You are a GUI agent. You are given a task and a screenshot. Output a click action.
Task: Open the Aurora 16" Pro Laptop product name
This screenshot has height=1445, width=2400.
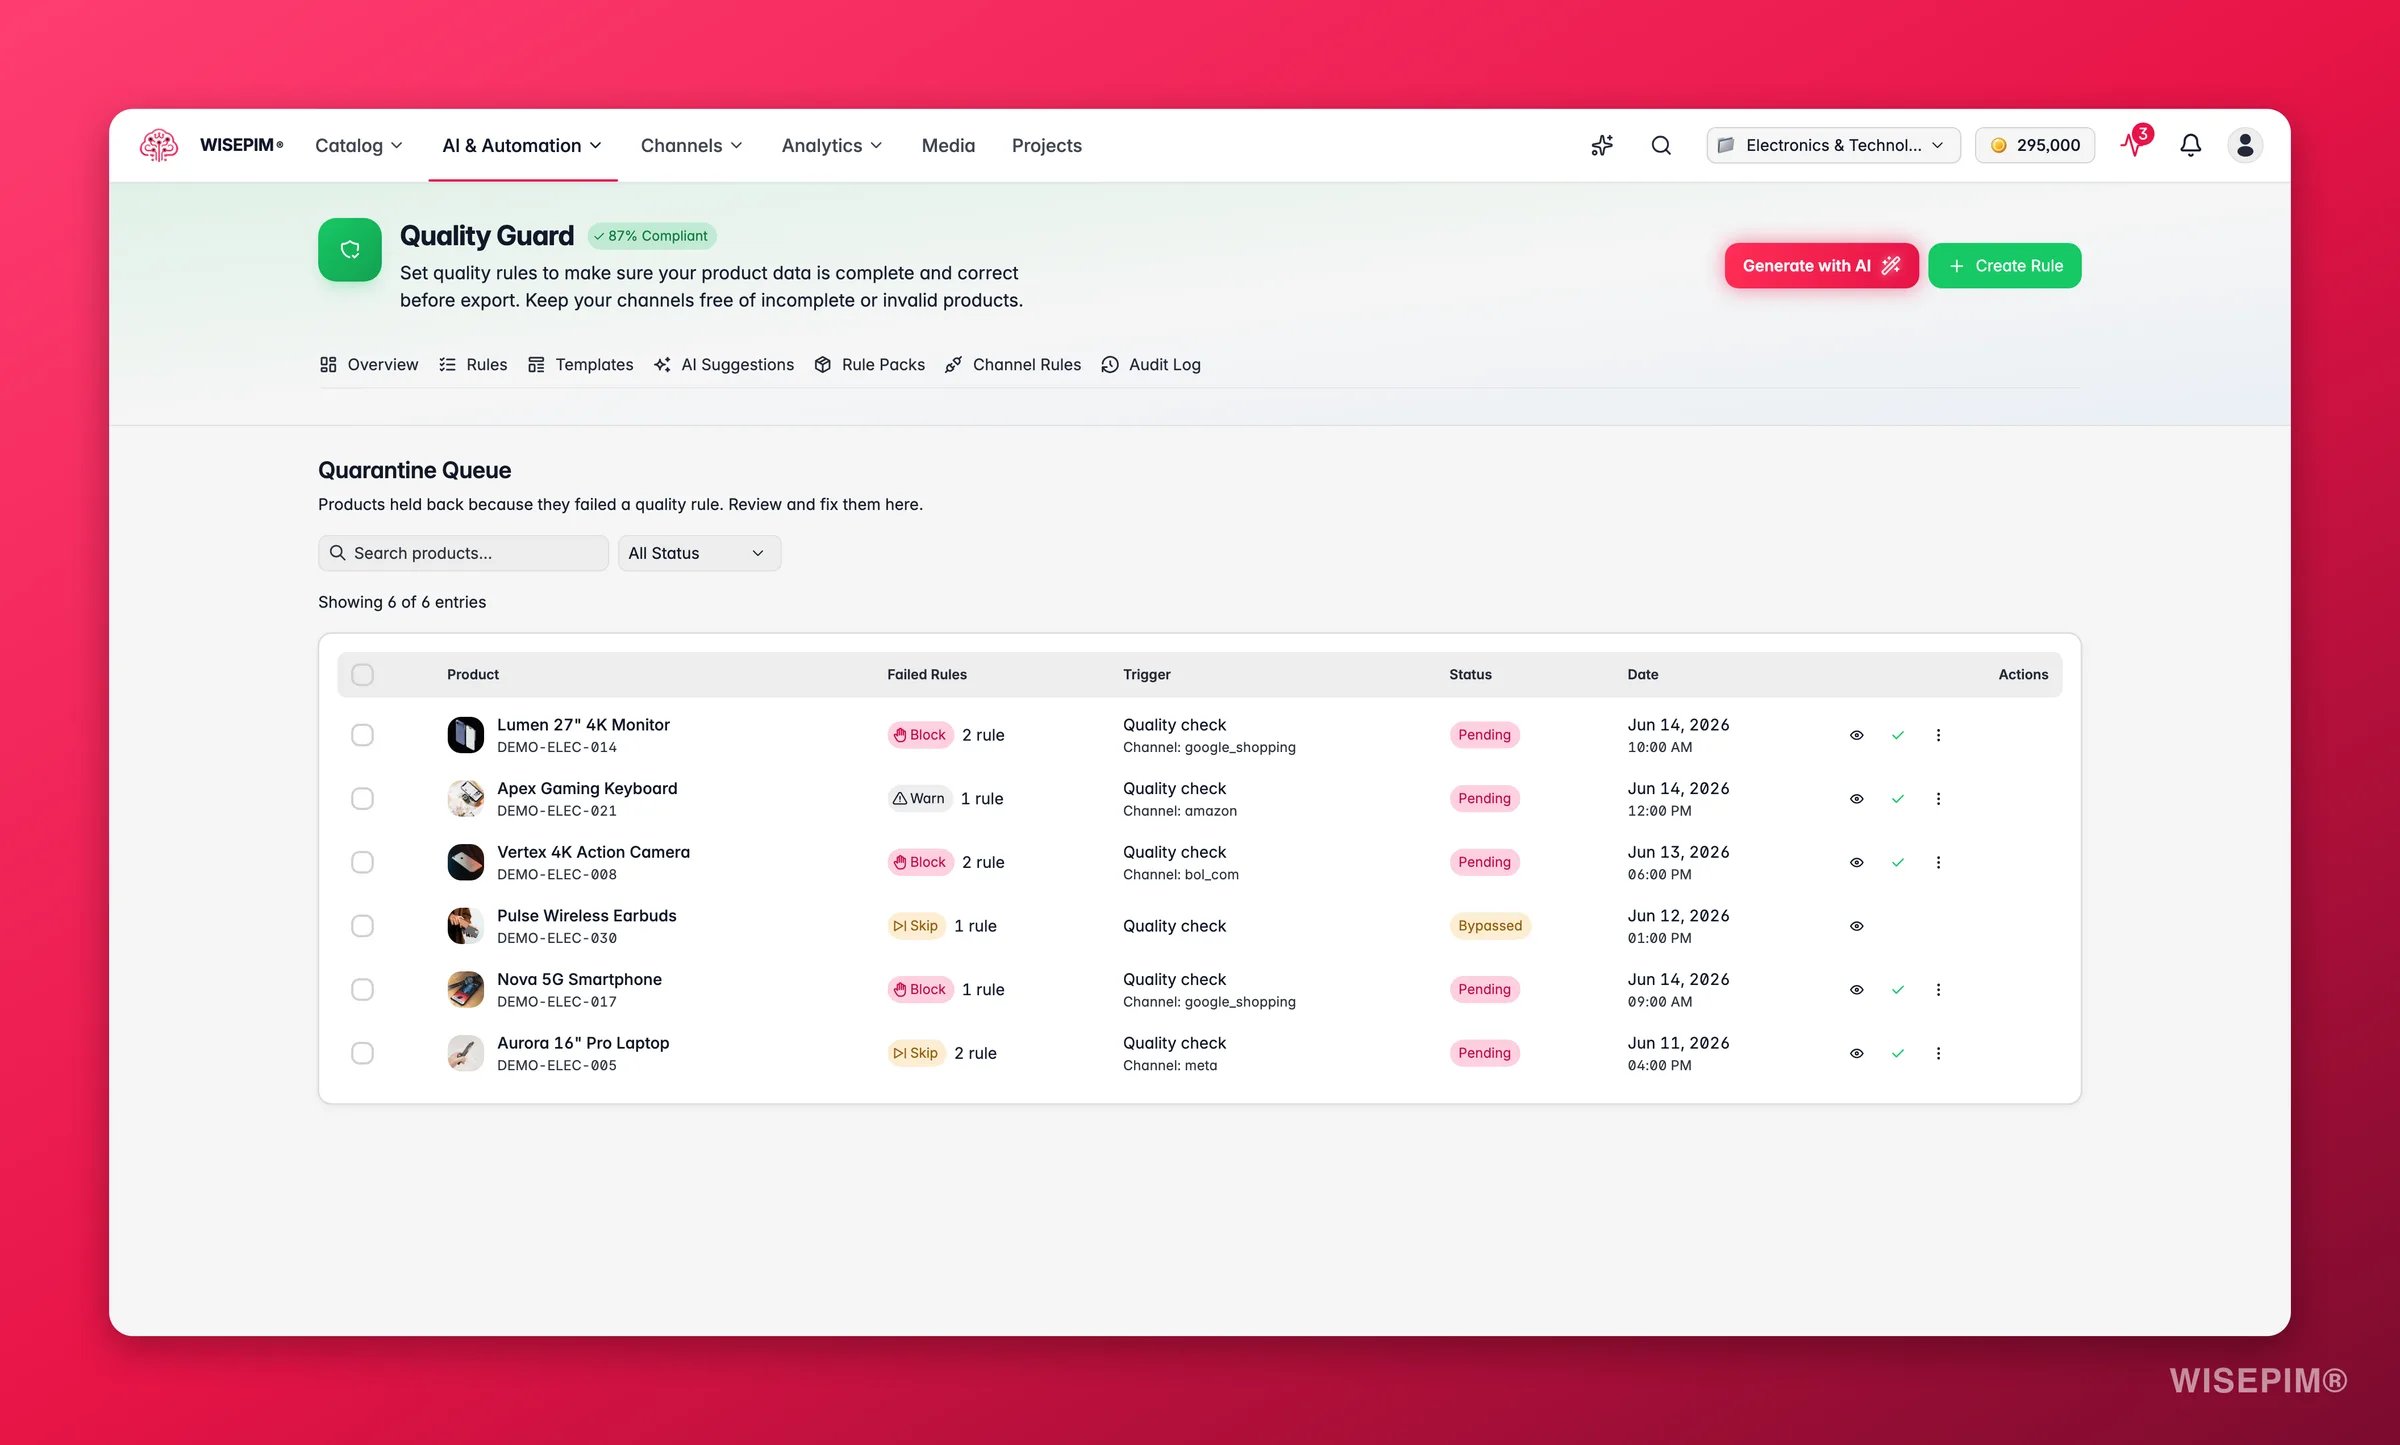pyautogui.click(x=583, y=1043)
